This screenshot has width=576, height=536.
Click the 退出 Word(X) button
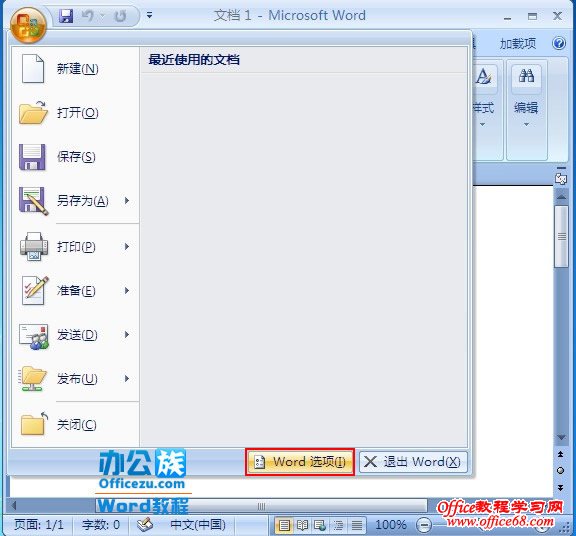(x=413, y=462)
